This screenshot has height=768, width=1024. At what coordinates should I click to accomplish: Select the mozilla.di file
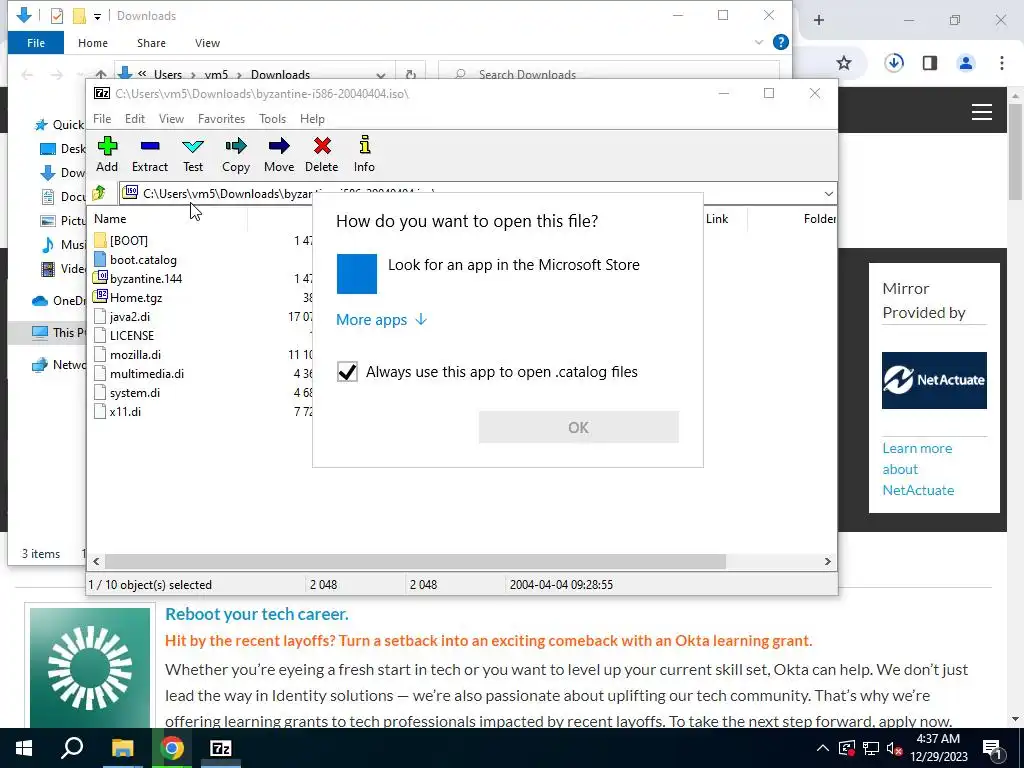135,355
